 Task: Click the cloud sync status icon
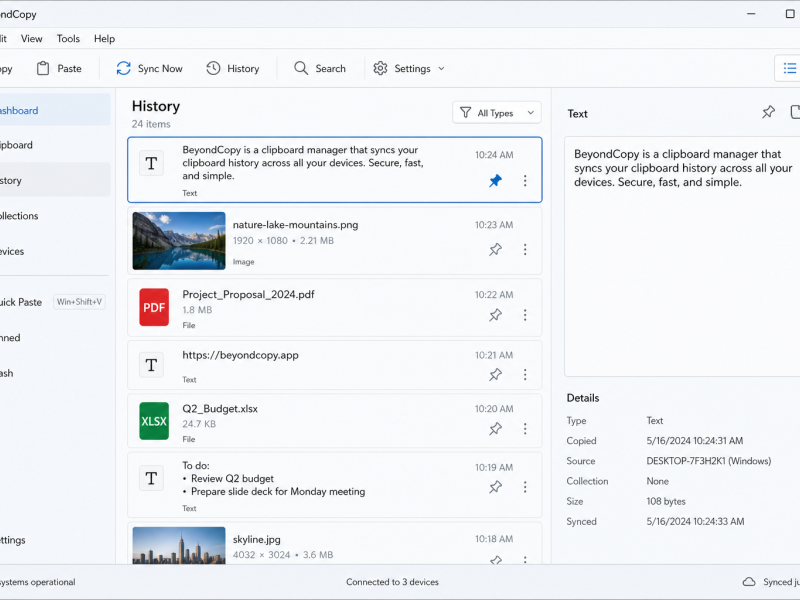[x=748, y=582]
